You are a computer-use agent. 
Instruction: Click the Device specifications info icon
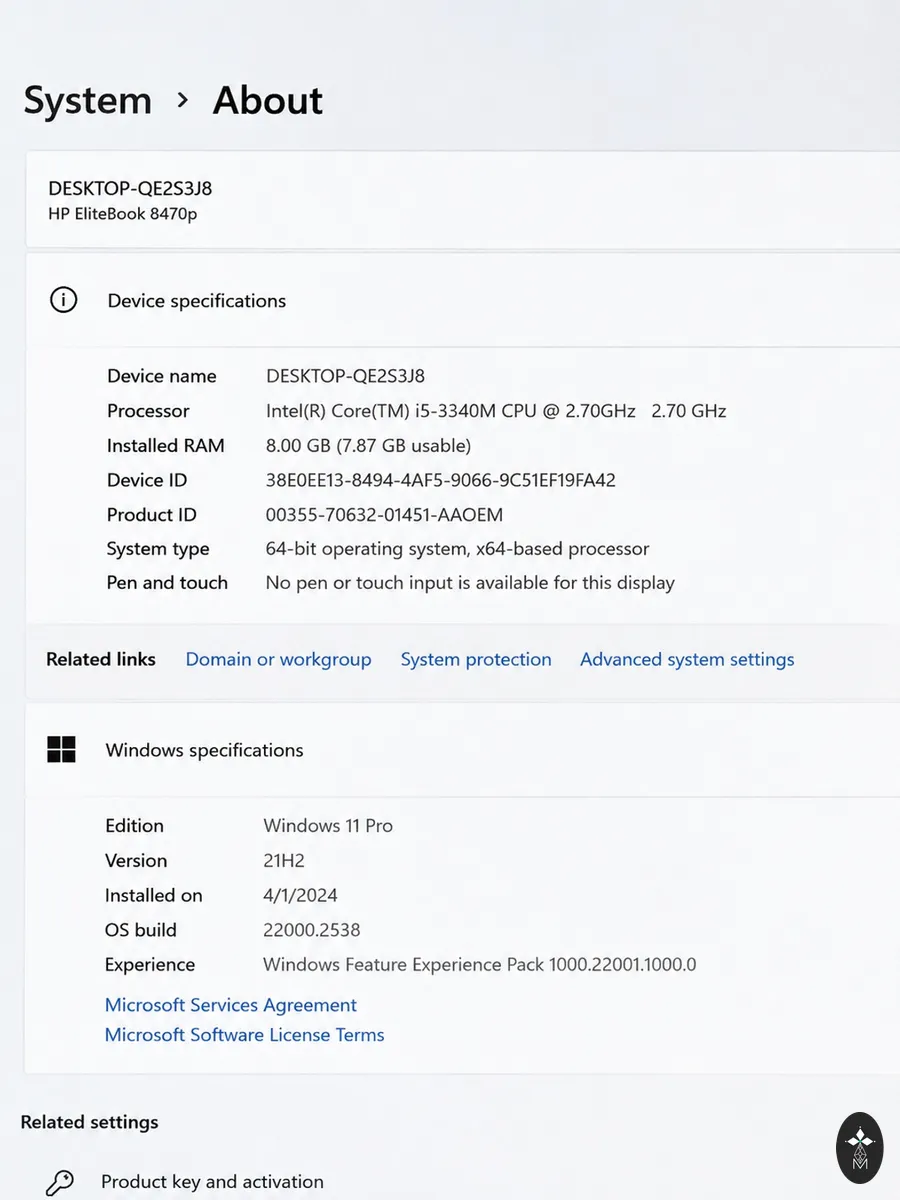tap(63, 300)
